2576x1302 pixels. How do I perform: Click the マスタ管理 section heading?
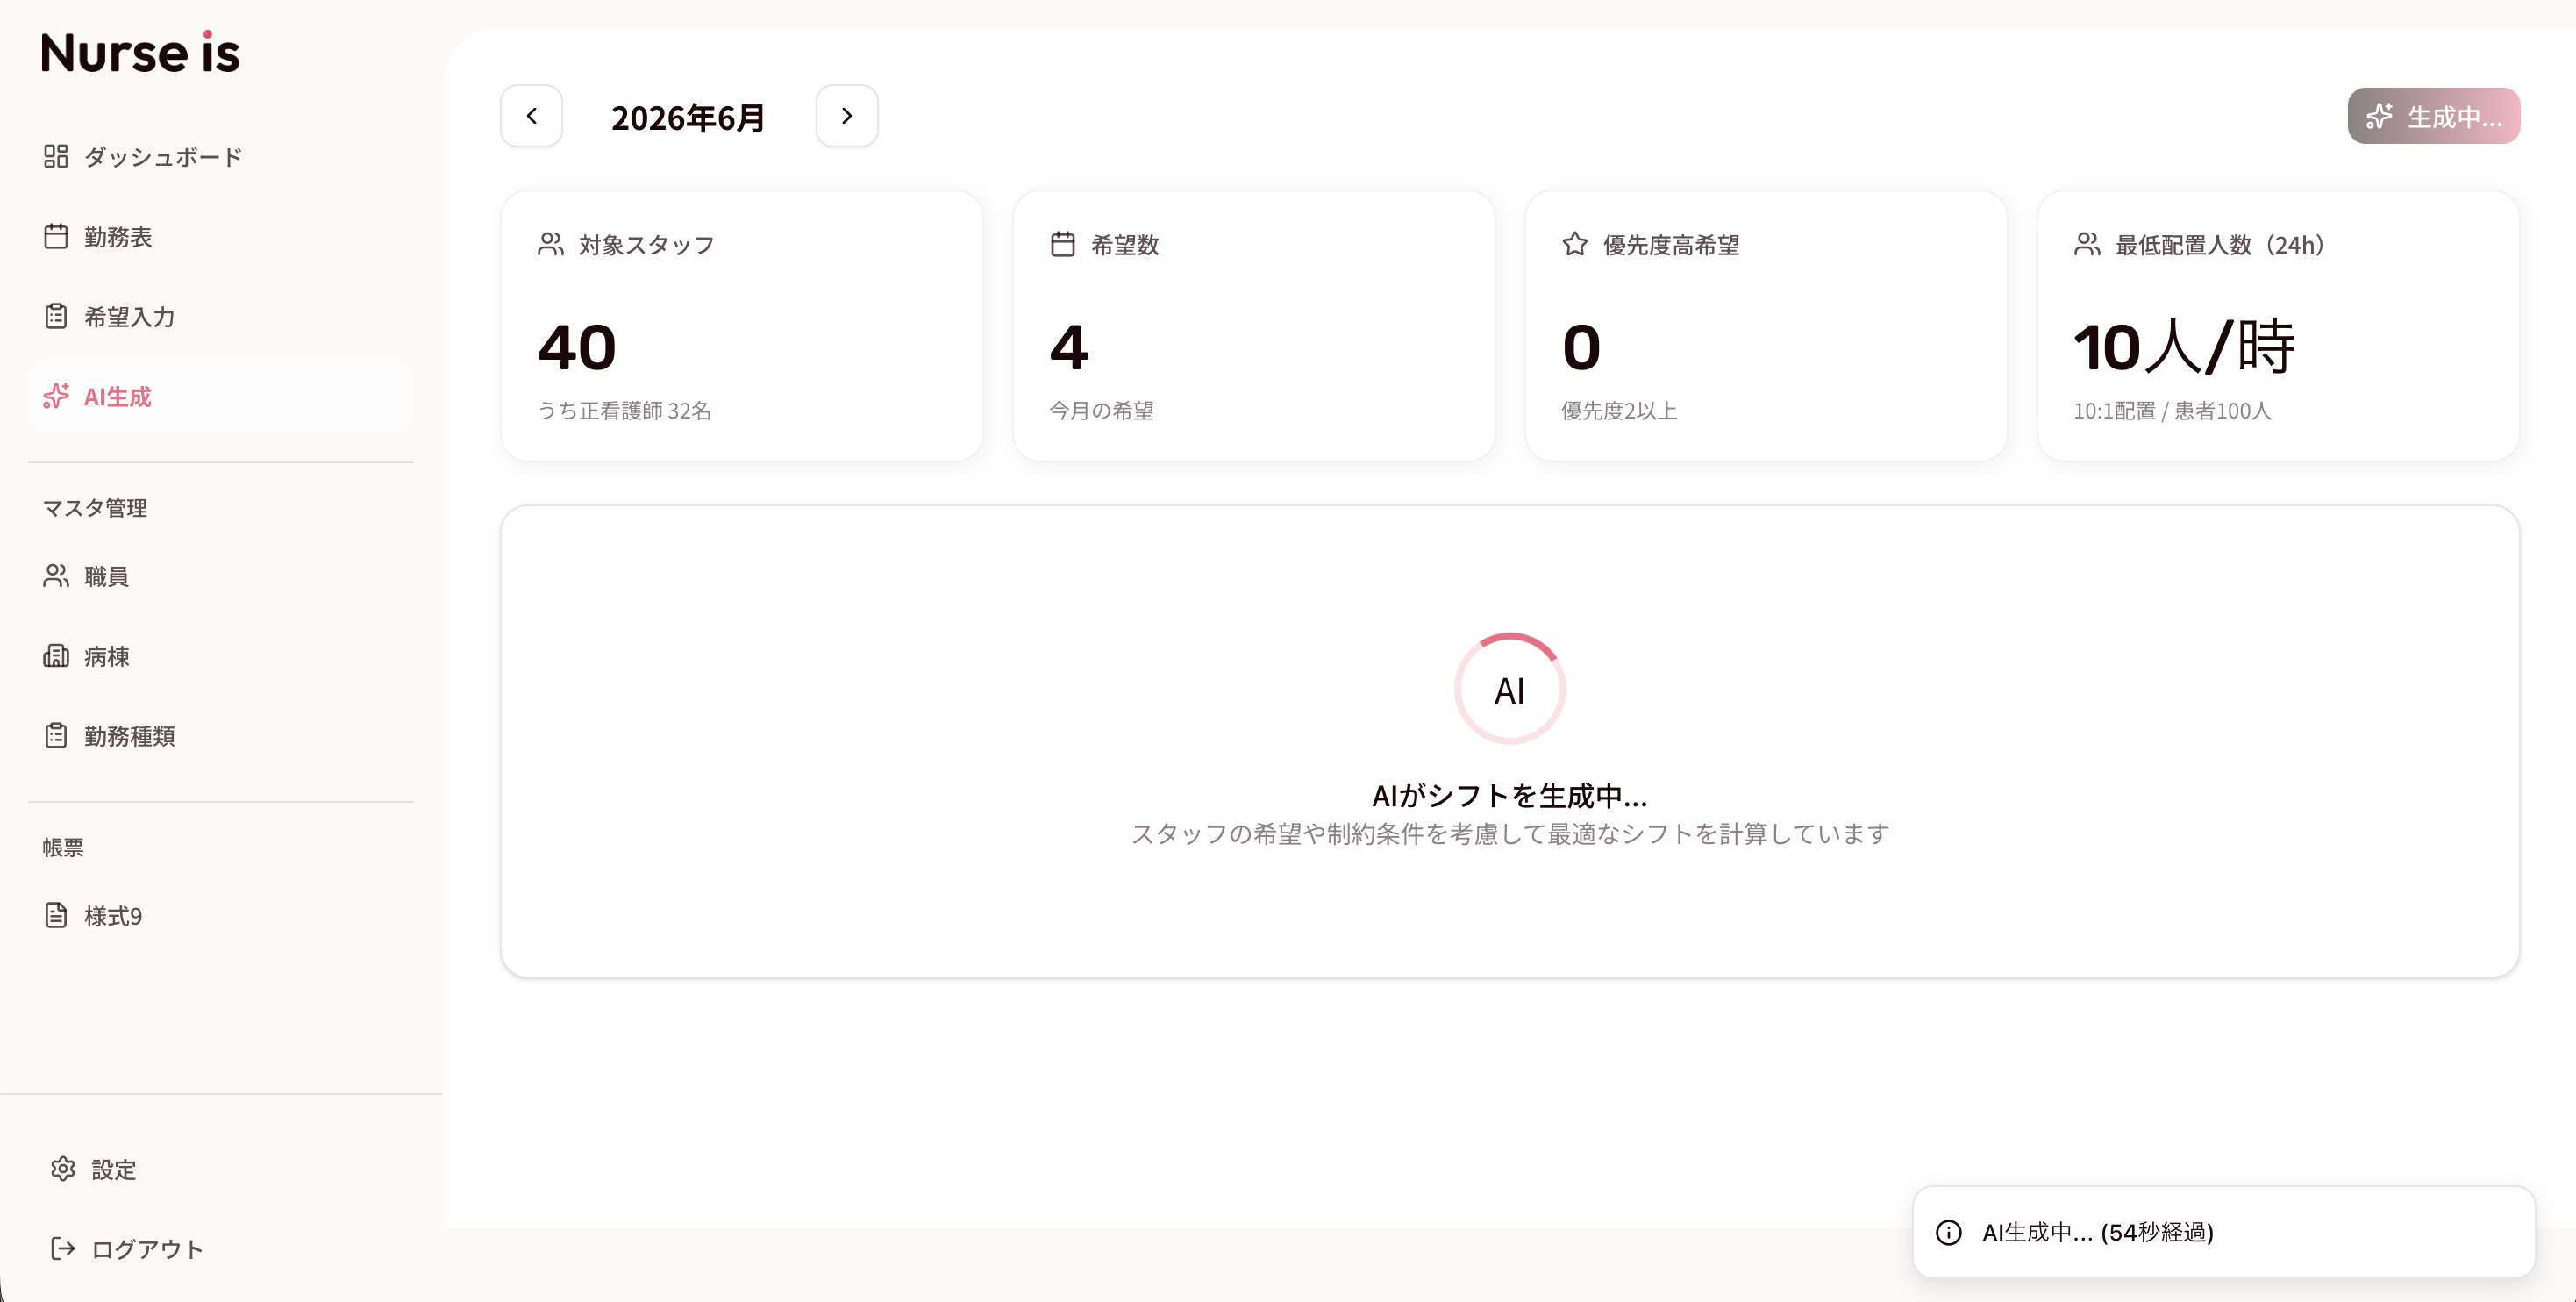tap(95, 508)
